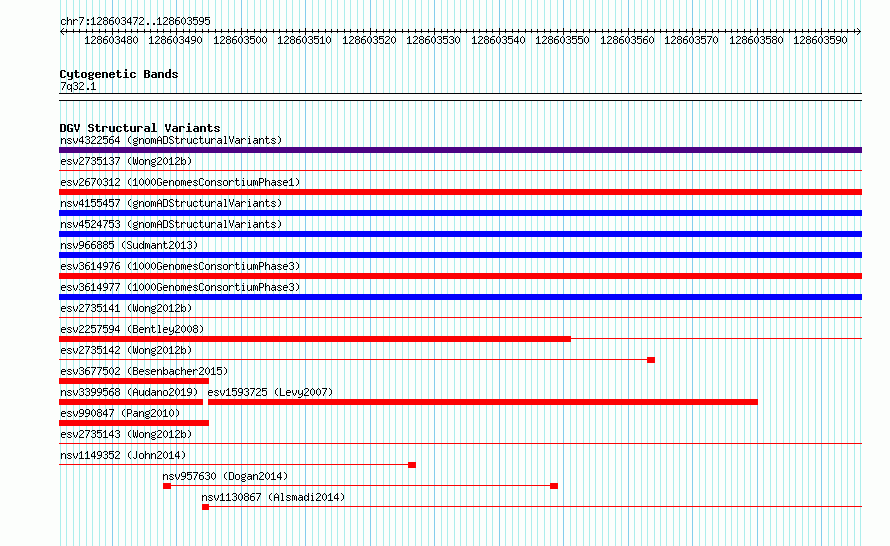Open variant label esv990847 (Pang2010)
The height and width of the screenshot is (546, 890).
click(120, 413)
